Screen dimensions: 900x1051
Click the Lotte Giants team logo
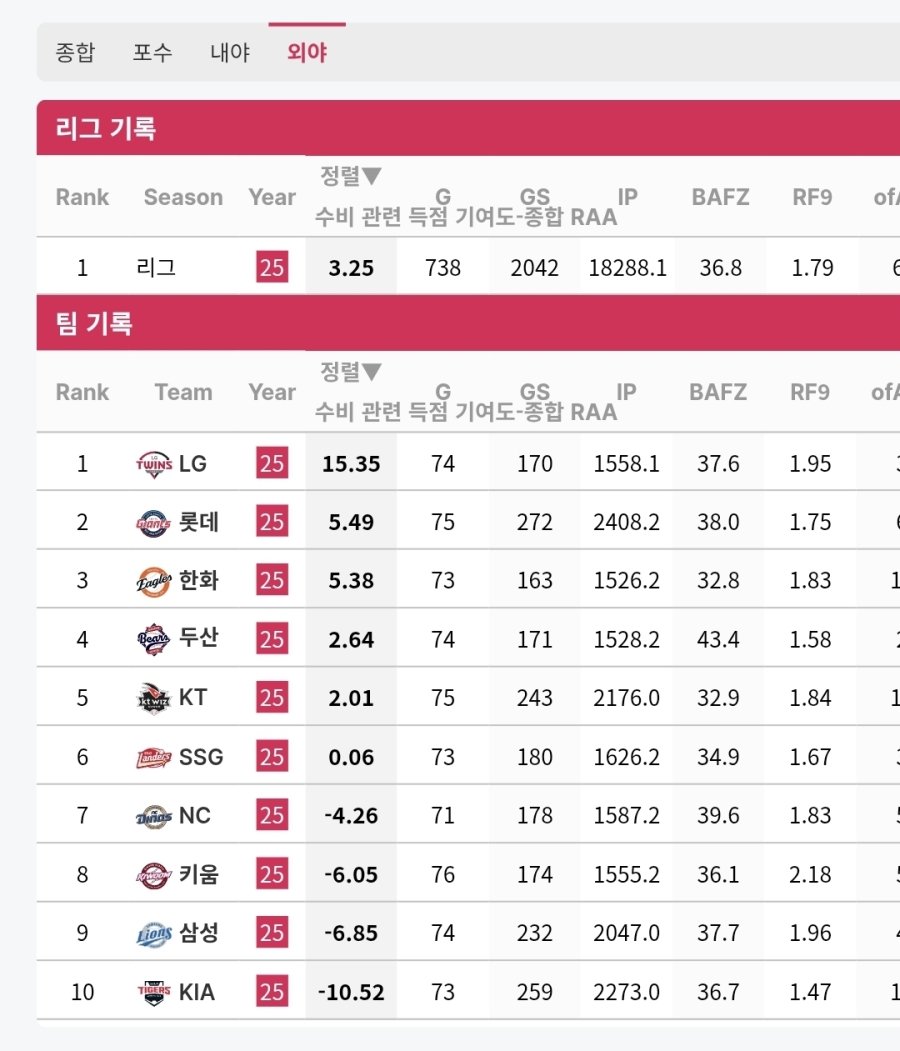click(x=153, y=523)
